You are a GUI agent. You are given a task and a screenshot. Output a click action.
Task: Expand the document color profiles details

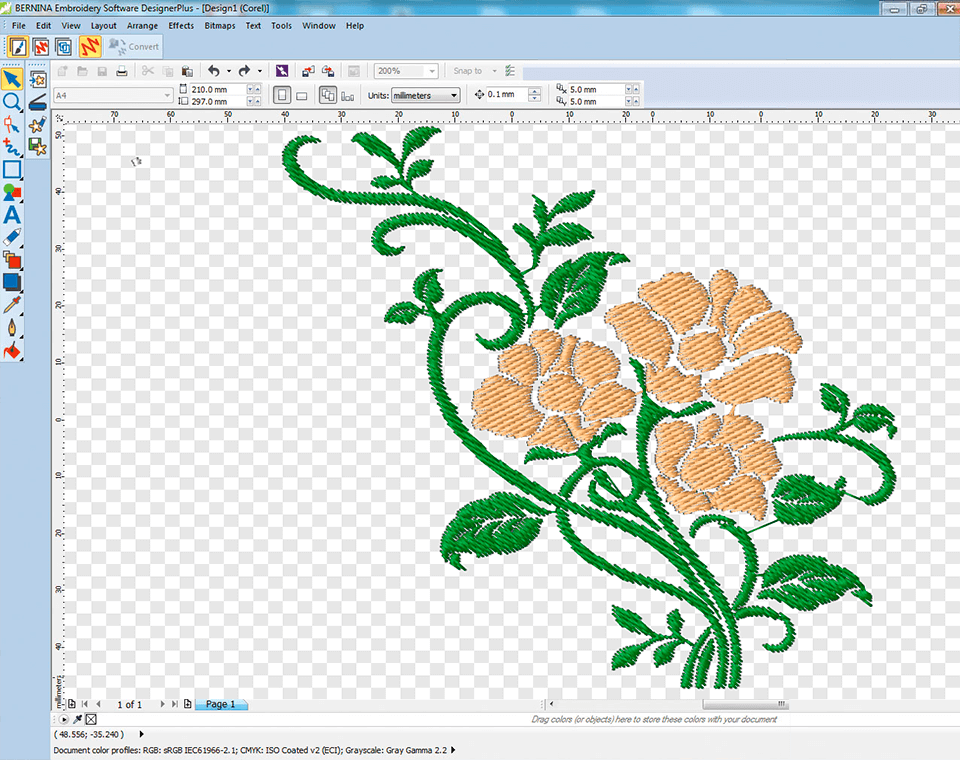tap(452, 748)
